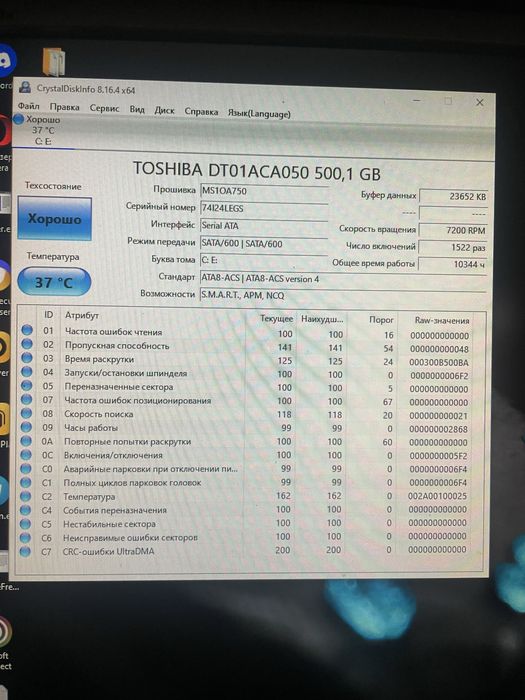The width and height of the screenshot is (525, 700).
Task: Click the status orb for Нестабильные сектора
Action: point(25,523)
